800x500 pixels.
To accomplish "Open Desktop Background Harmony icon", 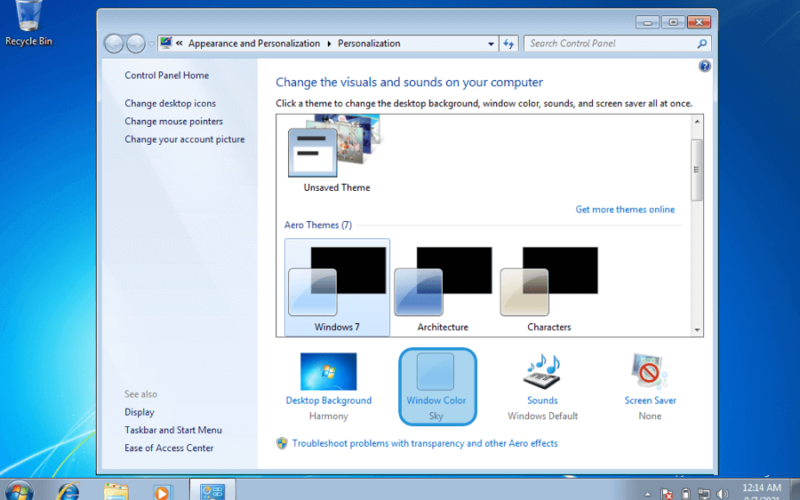I will (329, 371).
